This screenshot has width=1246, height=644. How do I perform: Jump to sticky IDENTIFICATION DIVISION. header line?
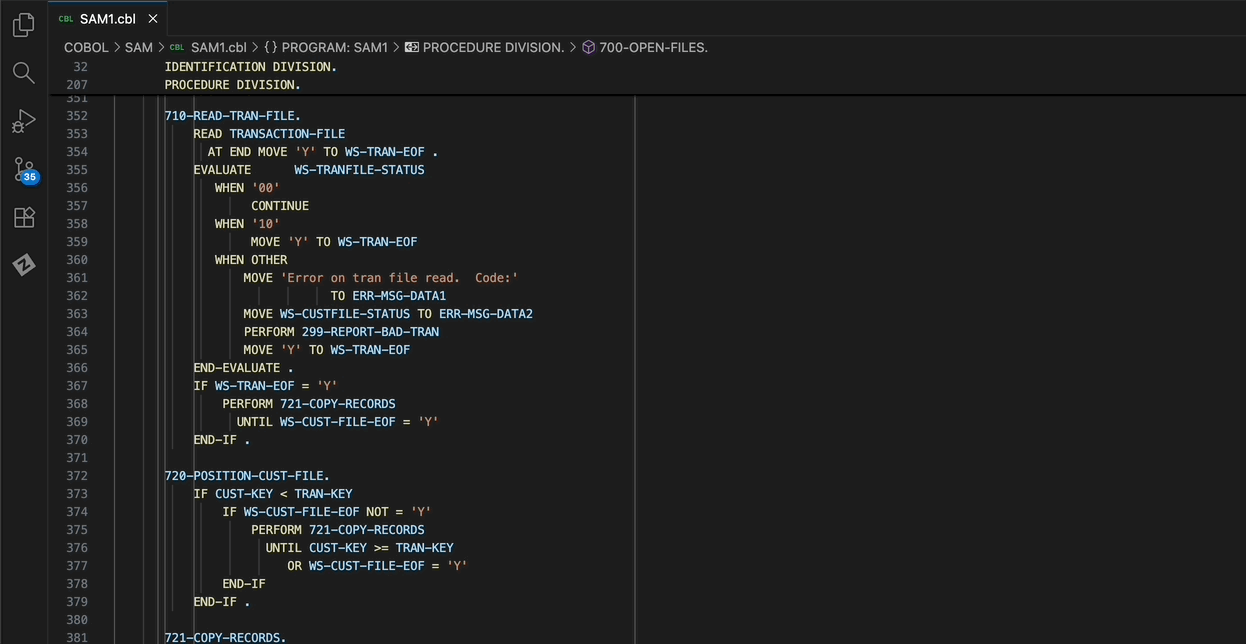click(x=250, y=67)
